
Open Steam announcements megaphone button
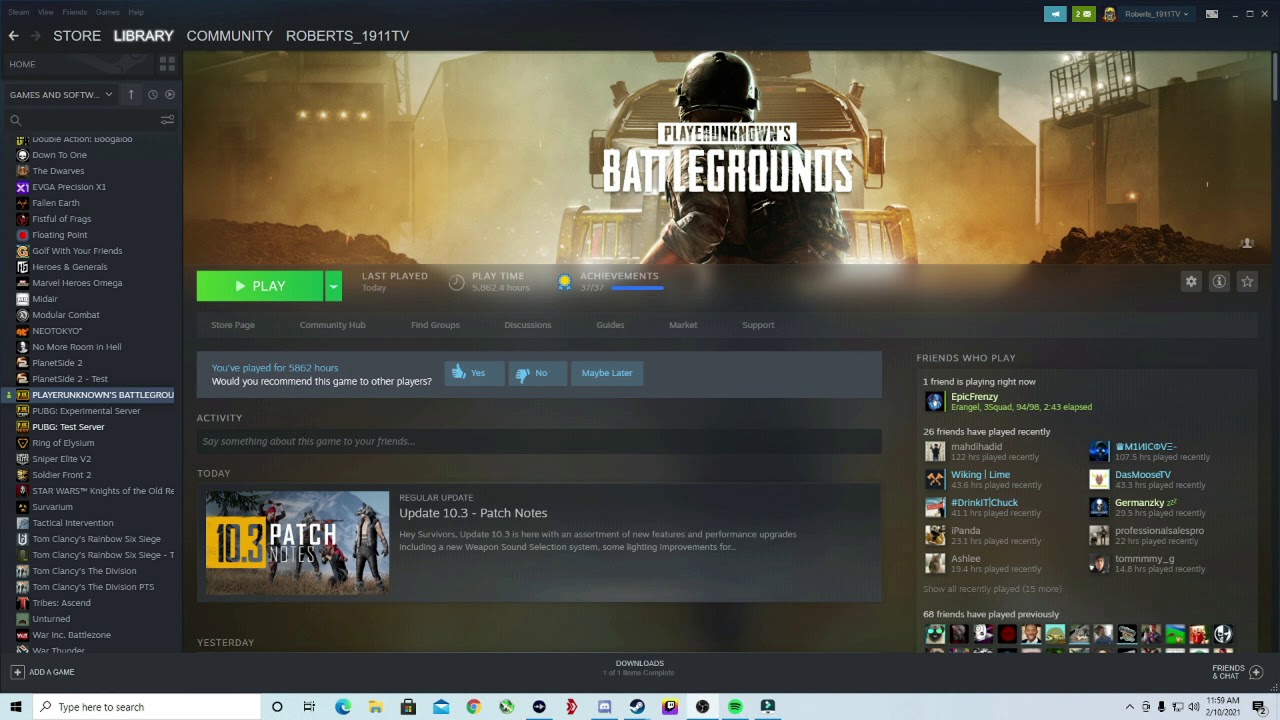pyautogui.click(x=1055, y=14)
